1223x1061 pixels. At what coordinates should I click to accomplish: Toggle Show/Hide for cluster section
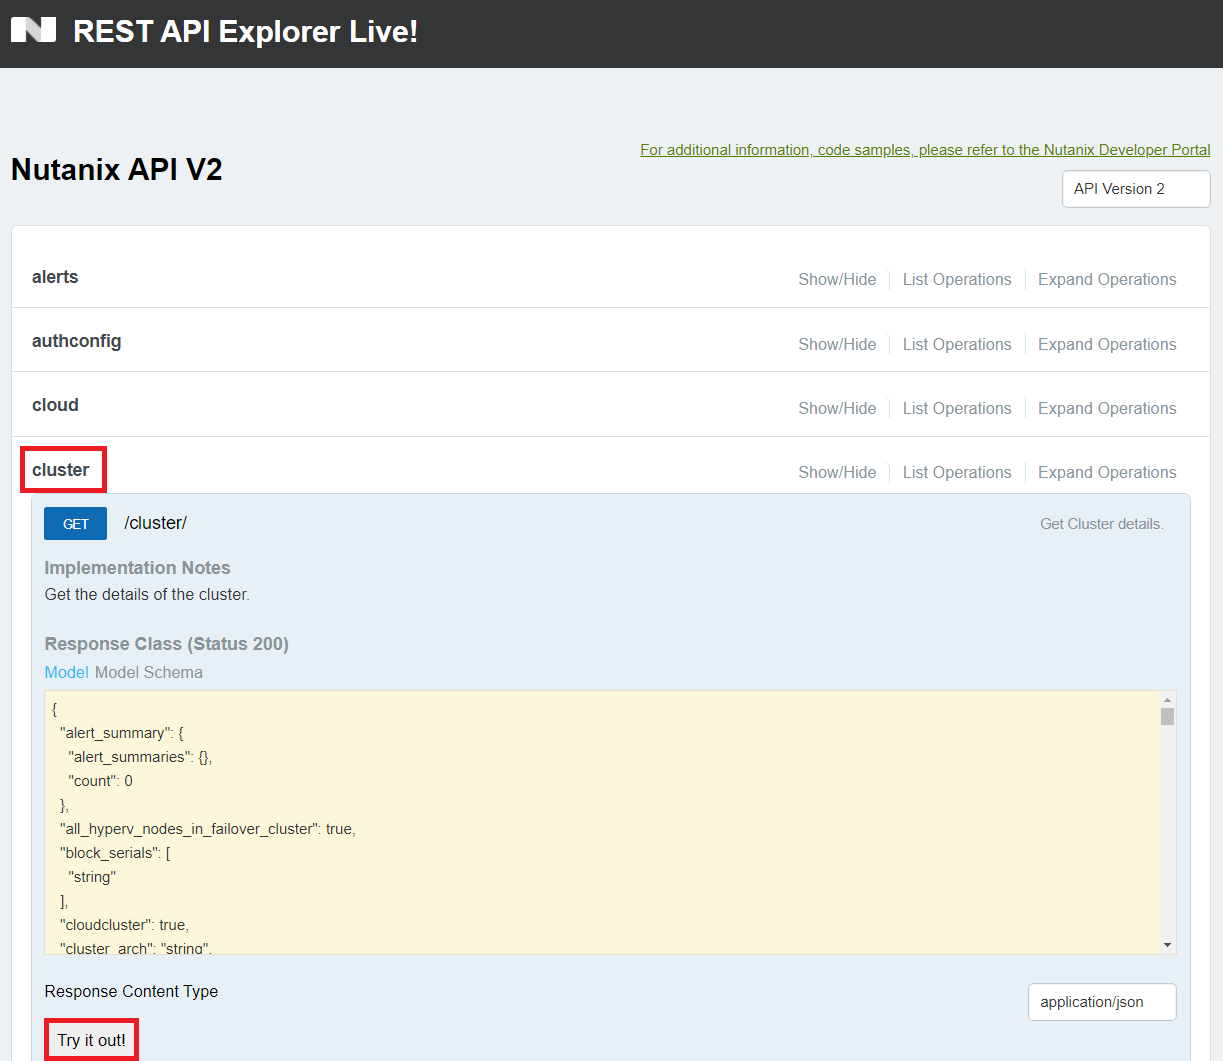click(836, 472)
